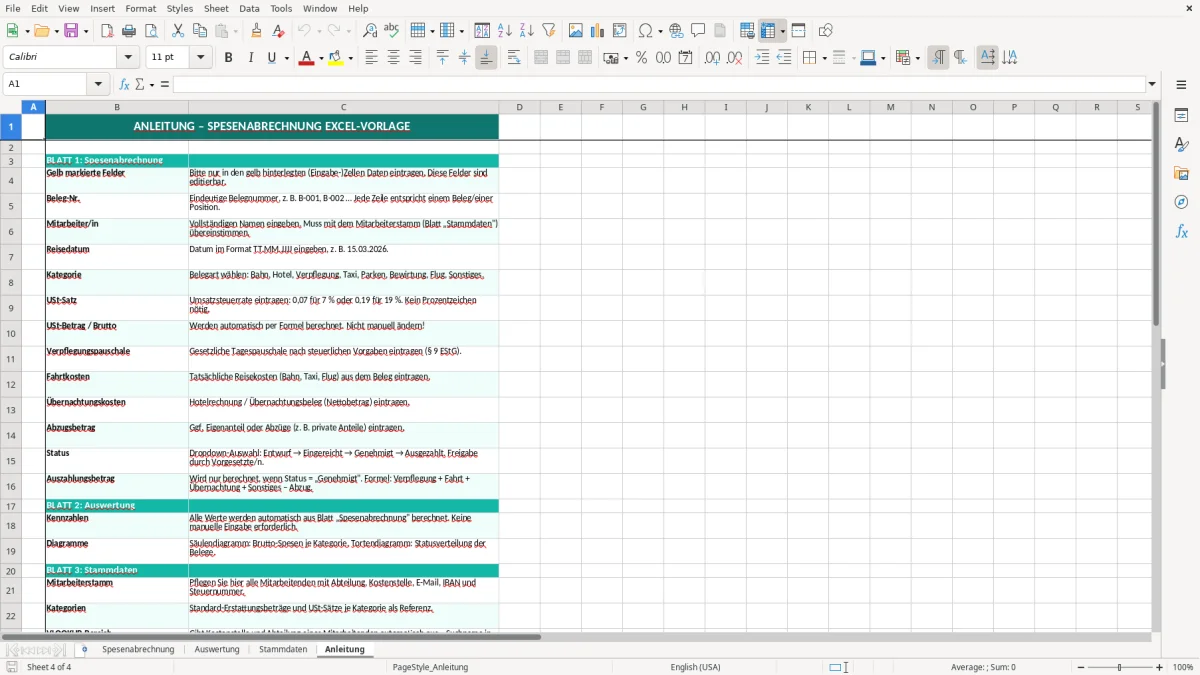Click the Cut scissors icon
Image resolution: width=1200 pixels, height=675 pixels.
(177, 31)
